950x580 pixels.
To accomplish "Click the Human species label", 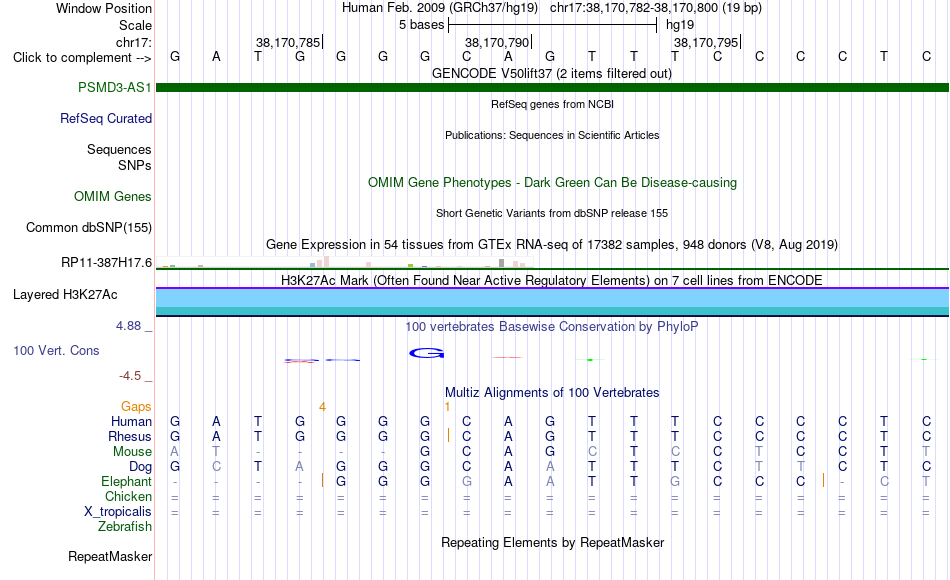I will 131,421.
